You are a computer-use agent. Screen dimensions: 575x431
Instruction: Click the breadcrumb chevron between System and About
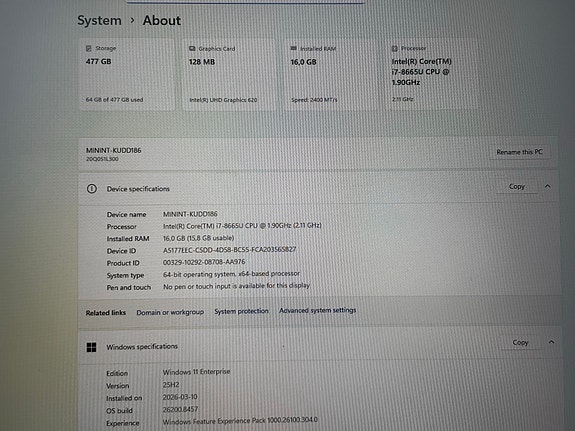click(132, 20)
